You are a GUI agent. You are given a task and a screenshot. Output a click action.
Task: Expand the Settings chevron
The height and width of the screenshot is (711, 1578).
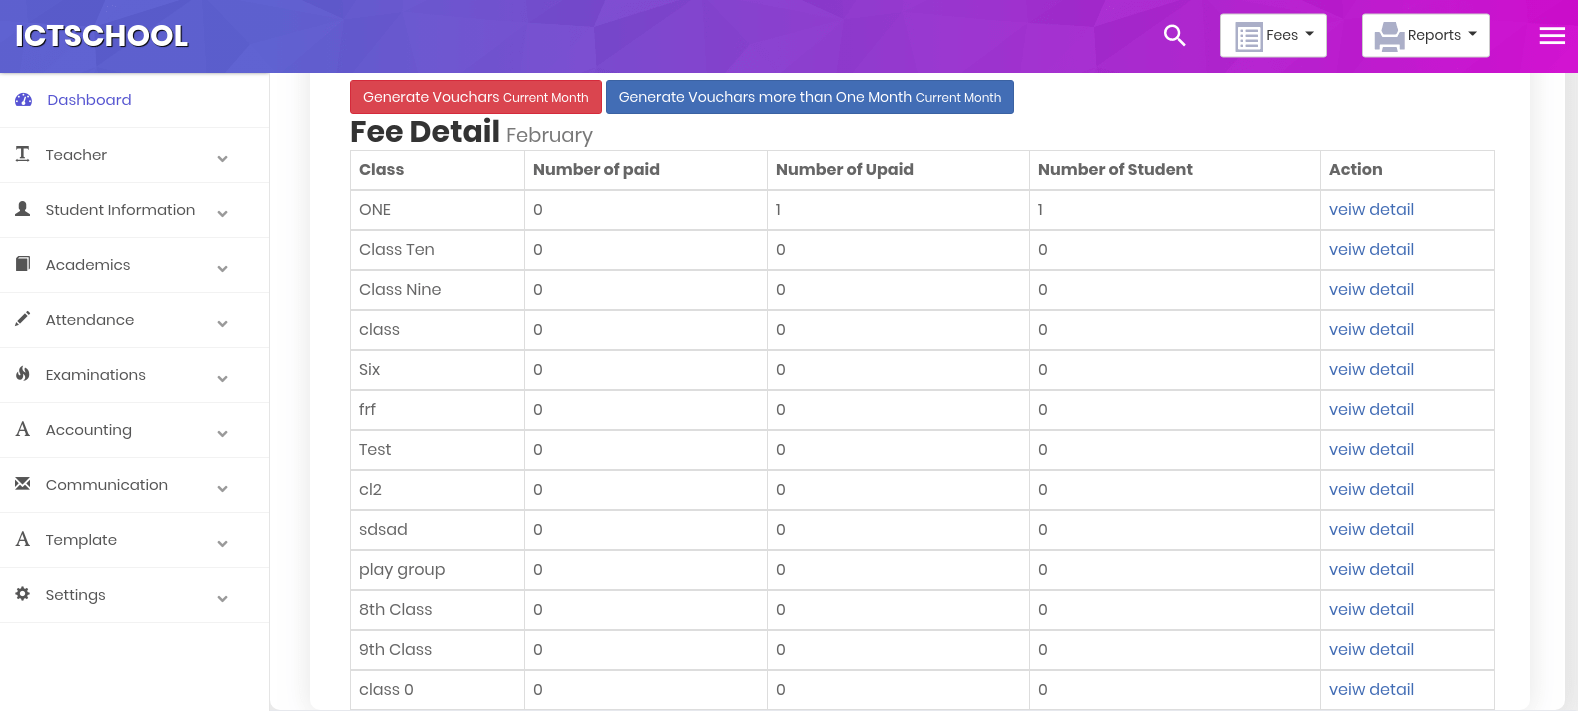[x=222, y=598]
